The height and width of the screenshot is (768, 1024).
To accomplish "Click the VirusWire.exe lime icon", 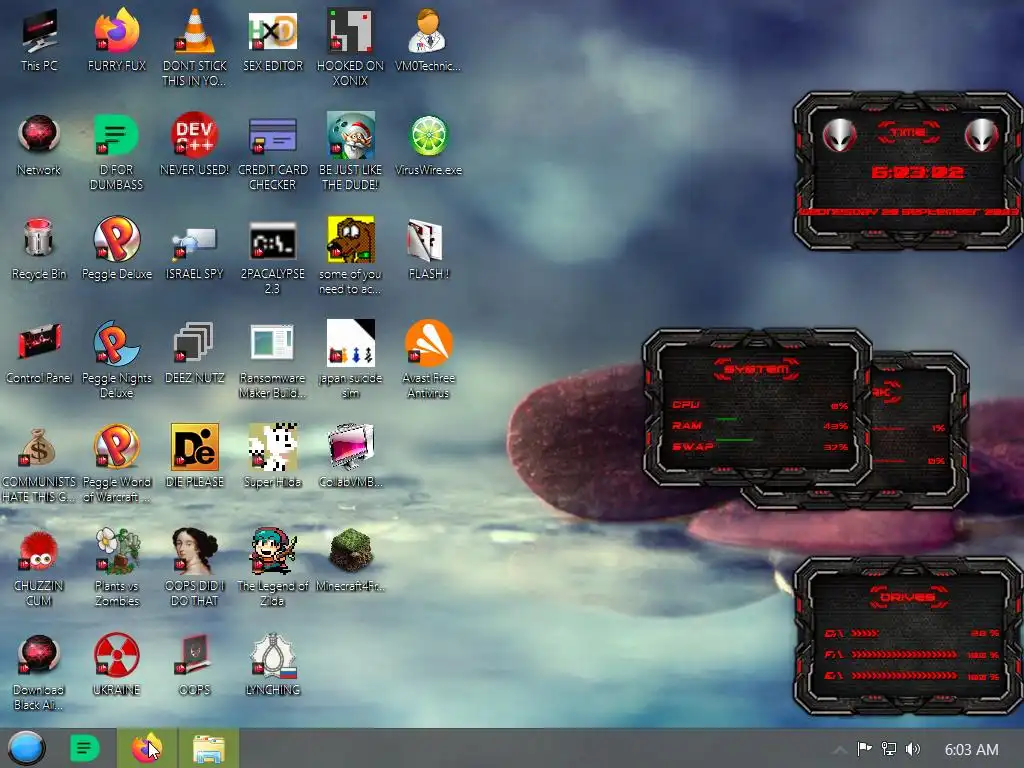I will click(428, 145).
